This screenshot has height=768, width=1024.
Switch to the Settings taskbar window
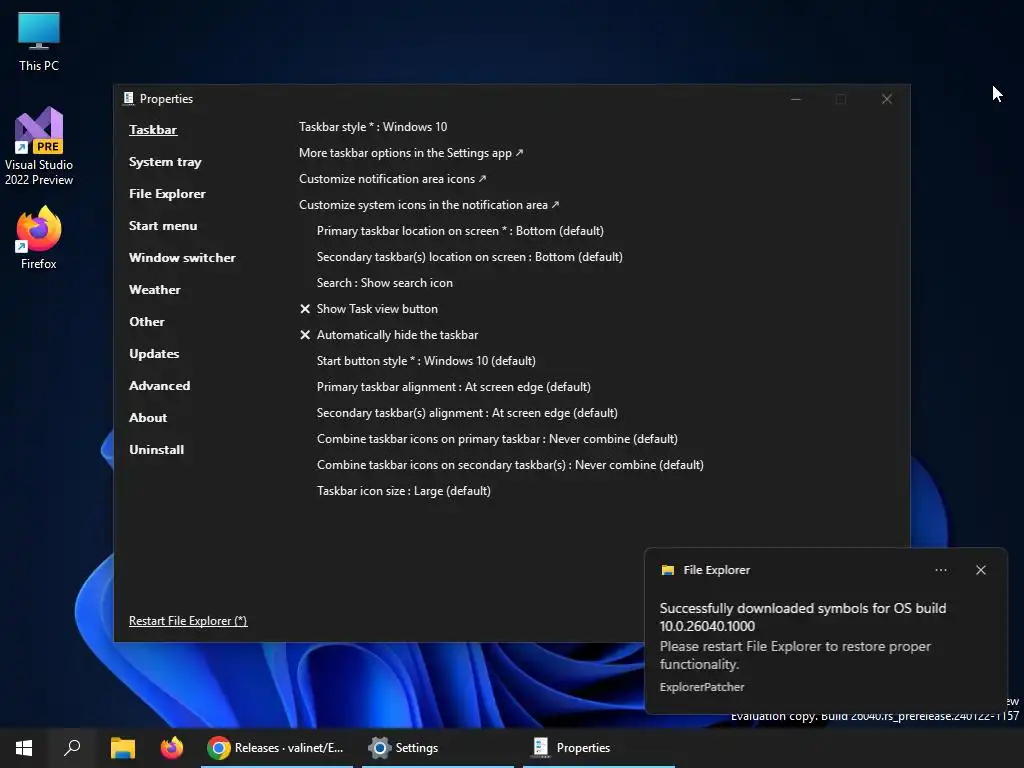438,748
